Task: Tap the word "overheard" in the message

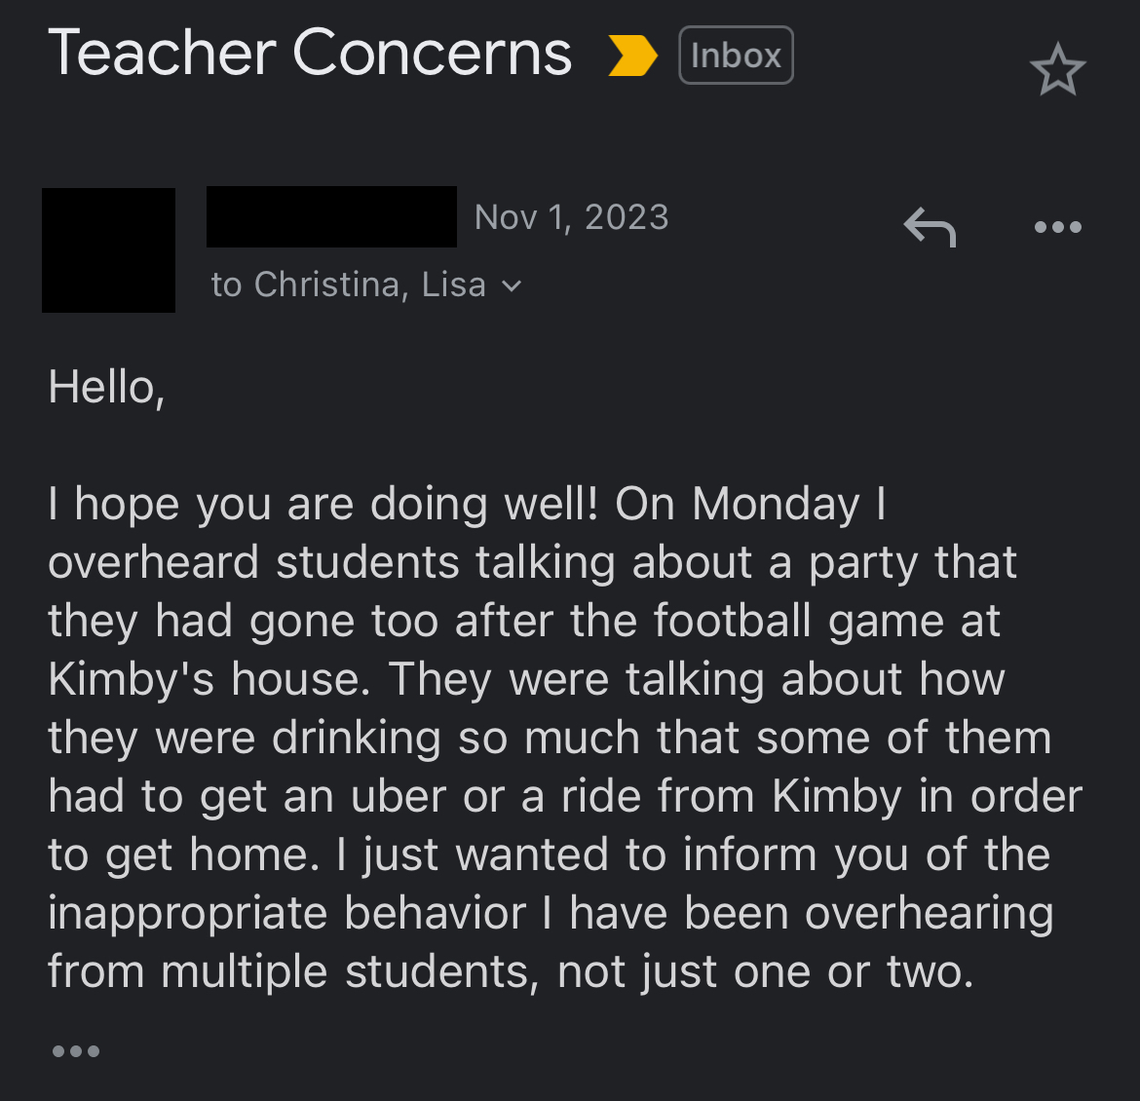Action: tap(153, 563)
